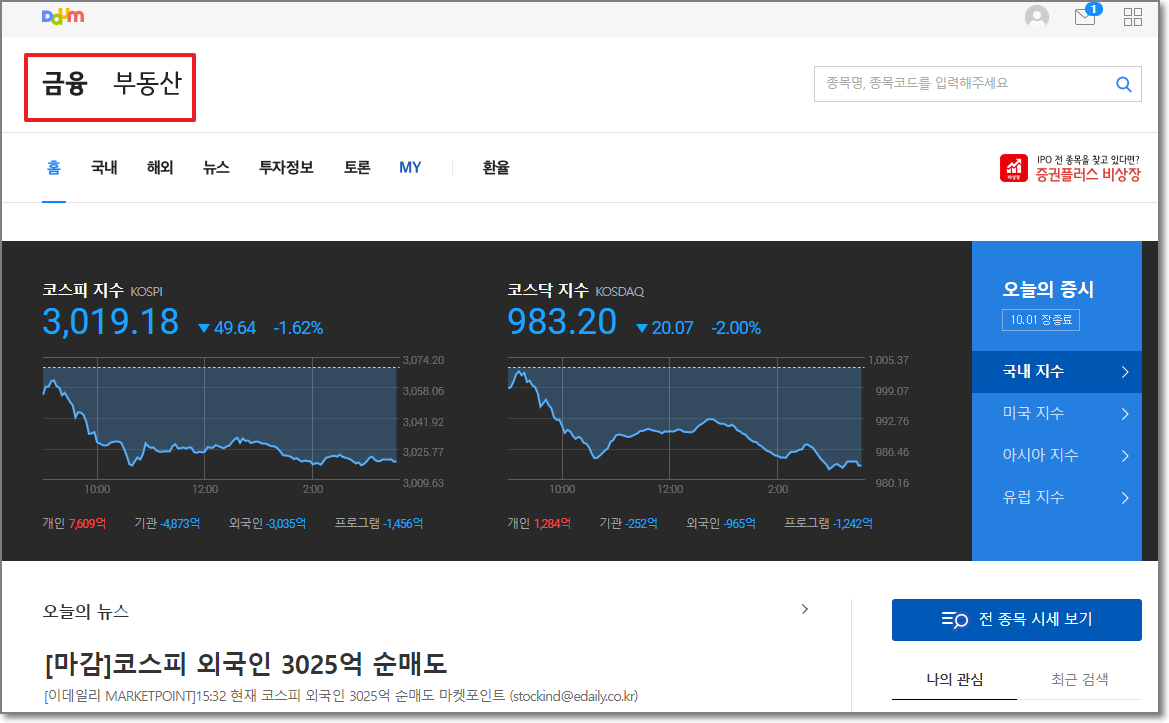Click the chevron next to 유럽 지수

(x=1125, y=498)
